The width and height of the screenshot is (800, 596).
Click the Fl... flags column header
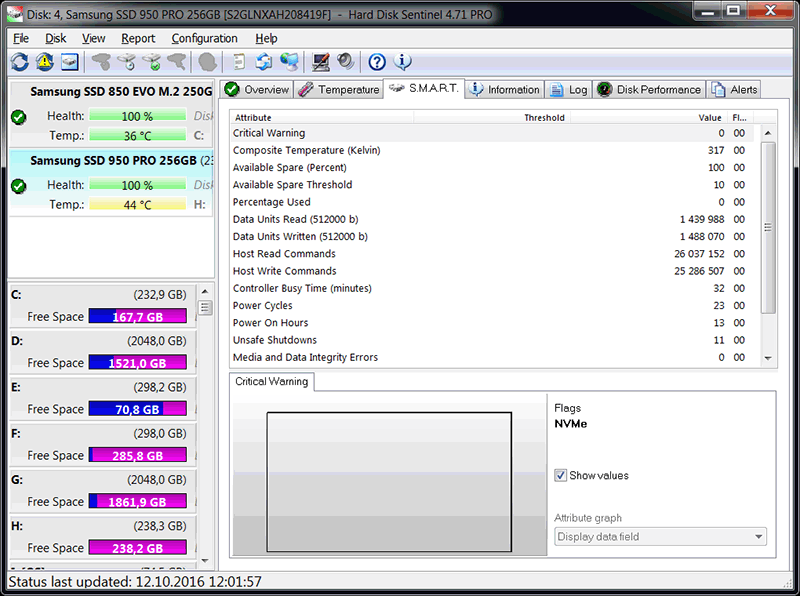coord(739,118)
